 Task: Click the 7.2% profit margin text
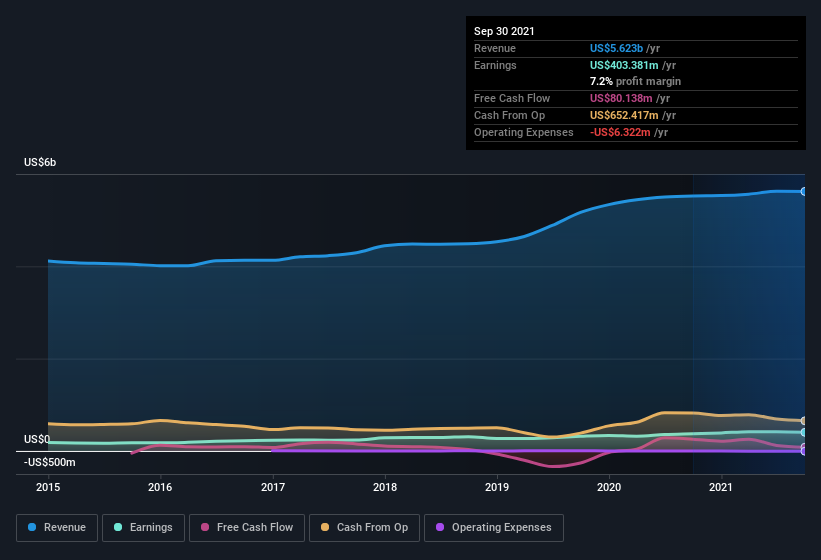(635, 81)
